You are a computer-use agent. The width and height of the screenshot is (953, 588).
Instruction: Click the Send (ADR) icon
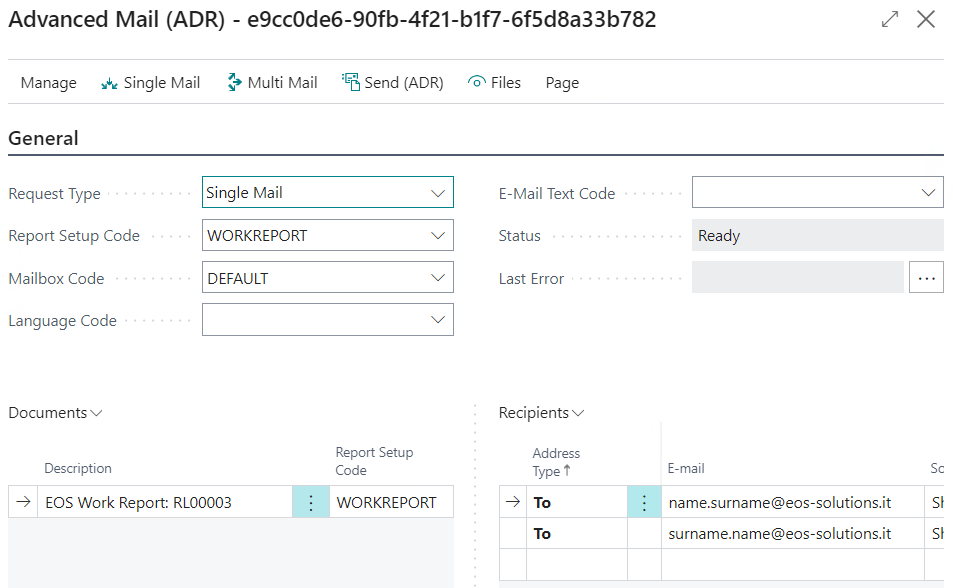pyautogui.click(x=351, y=82)
